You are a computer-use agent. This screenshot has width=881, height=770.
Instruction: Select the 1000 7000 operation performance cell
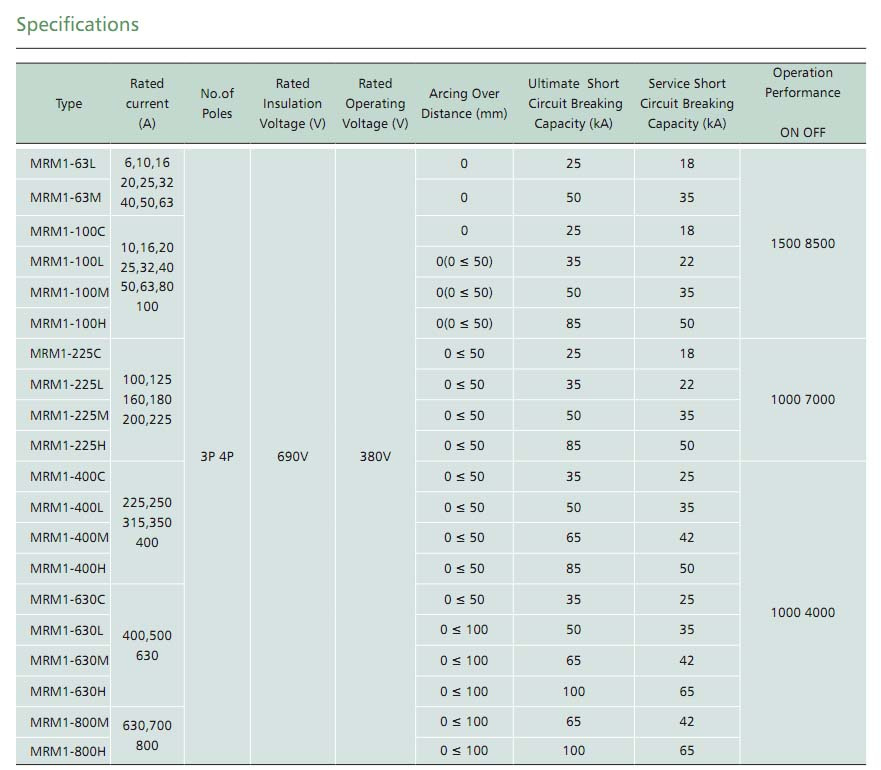point(803,400)
